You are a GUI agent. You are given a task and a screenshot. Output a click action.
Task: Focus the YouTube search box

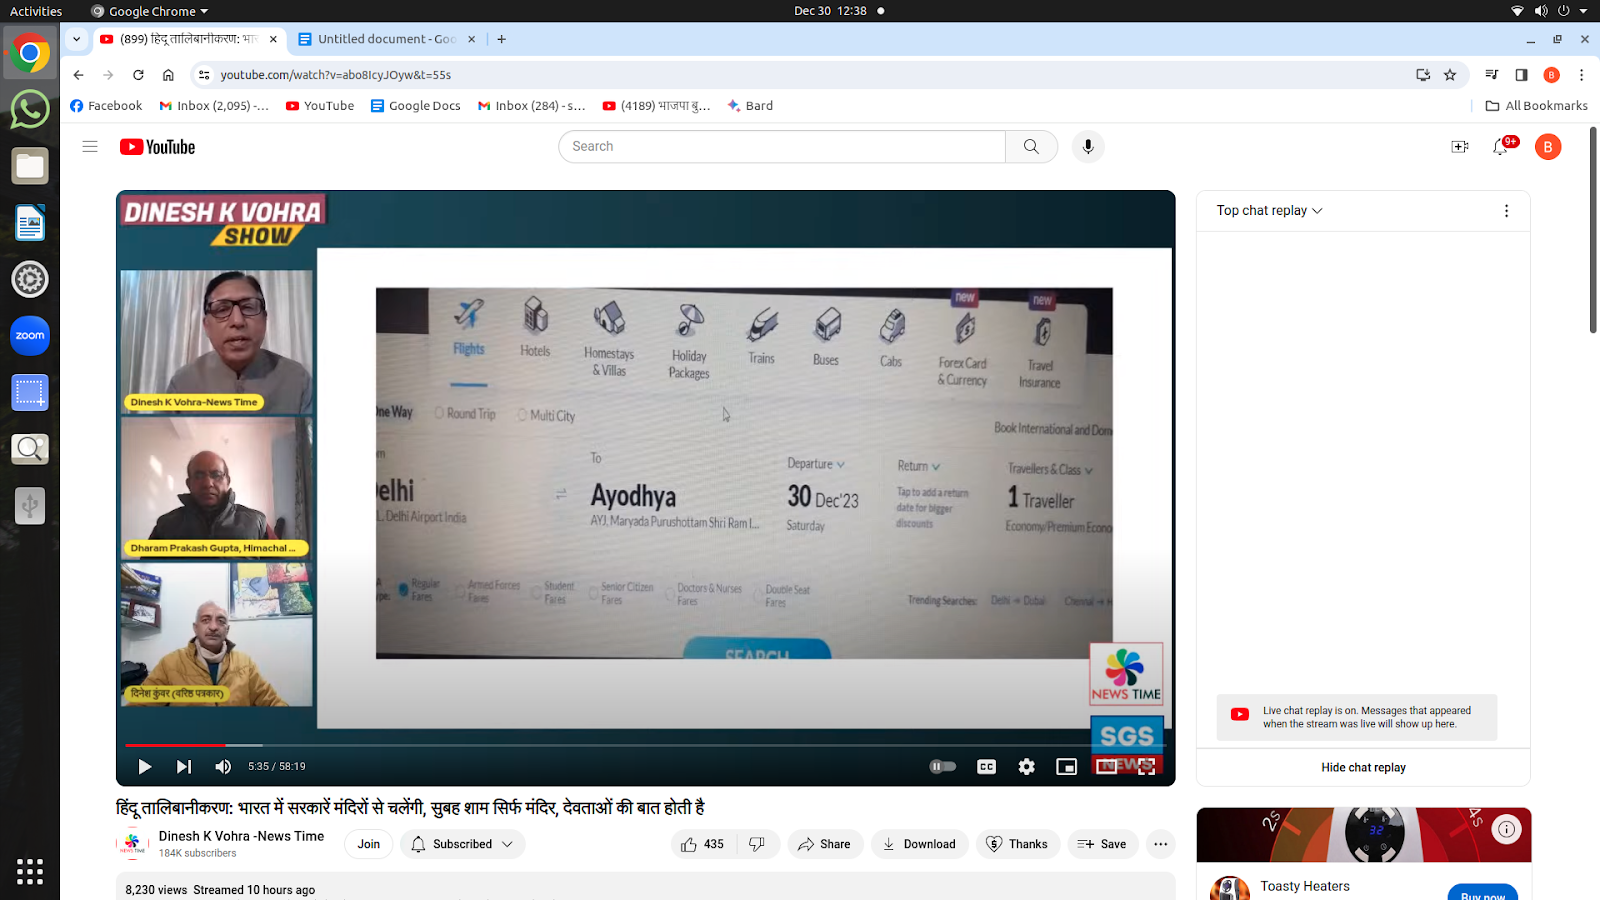782,147
